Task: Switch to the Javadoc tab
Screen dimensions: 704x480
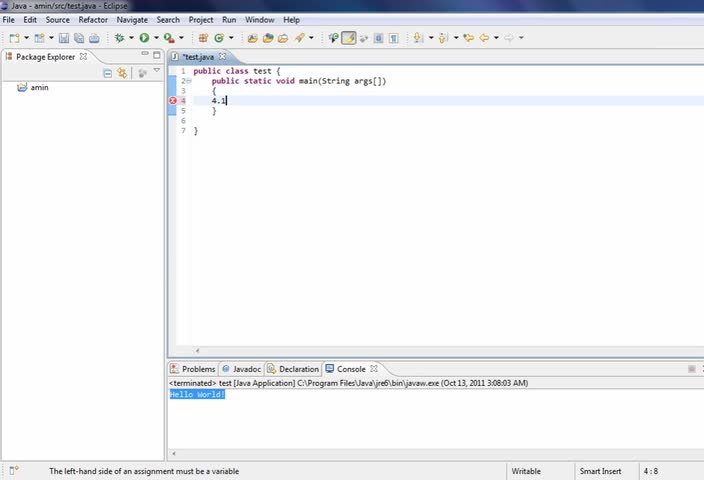Action: coord(242,369)
